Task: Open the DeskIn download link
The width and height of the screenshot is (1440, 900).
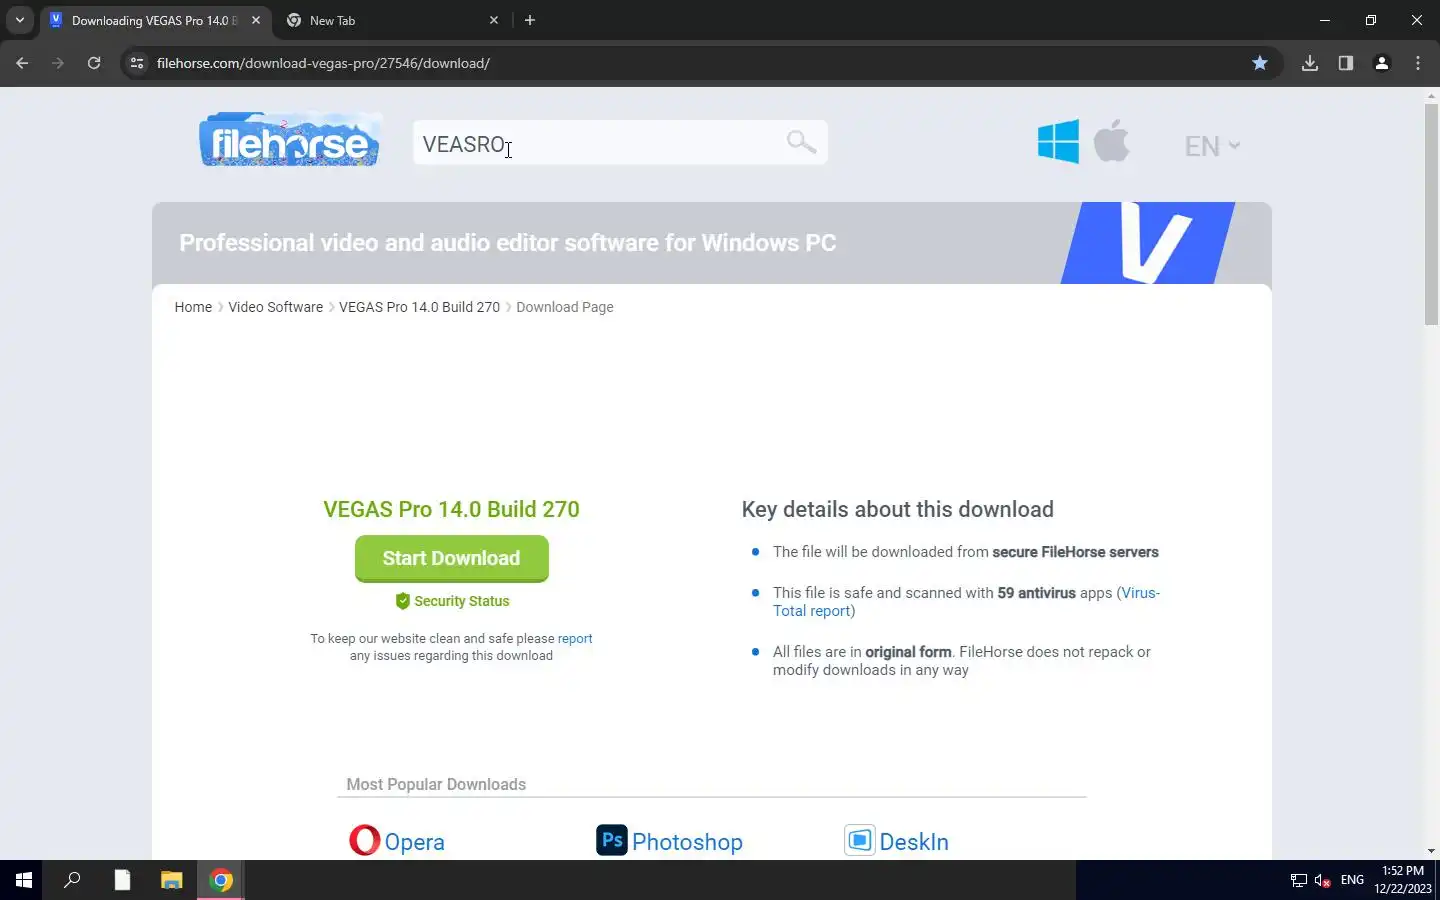Action: point(914,842)
